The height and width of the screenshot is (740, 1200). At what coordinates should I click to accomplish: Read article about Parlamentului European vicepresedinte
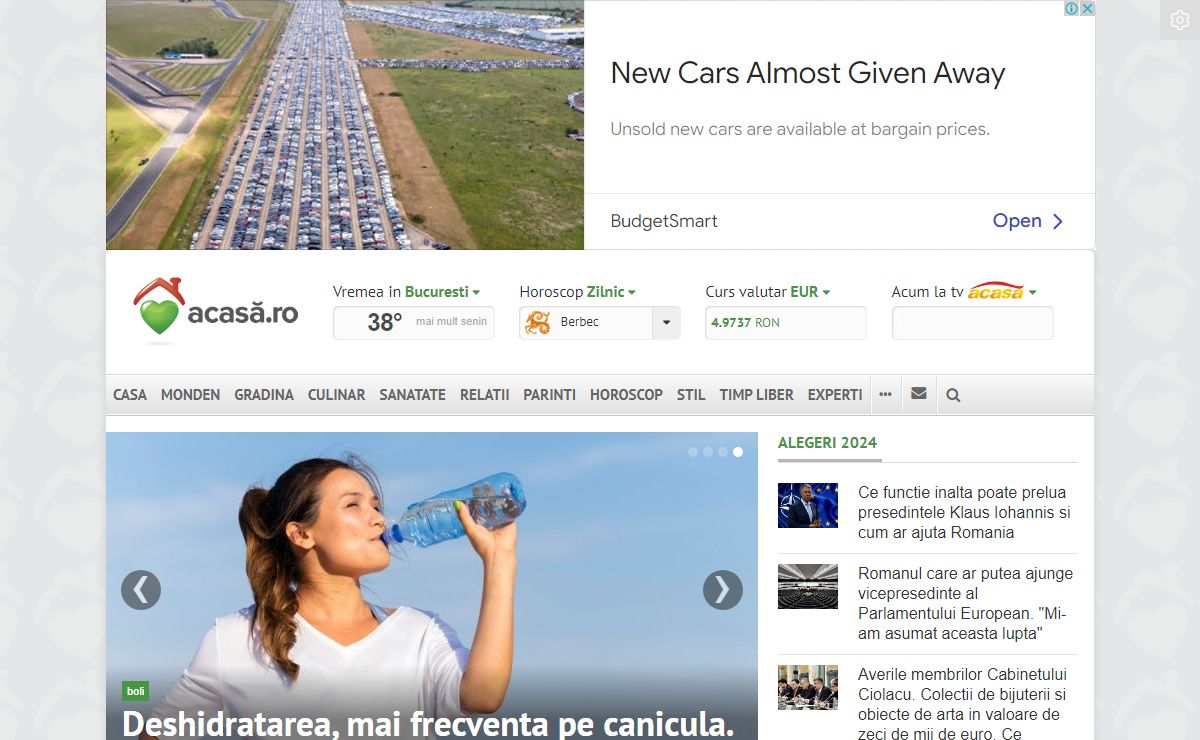tap(965, 604)
